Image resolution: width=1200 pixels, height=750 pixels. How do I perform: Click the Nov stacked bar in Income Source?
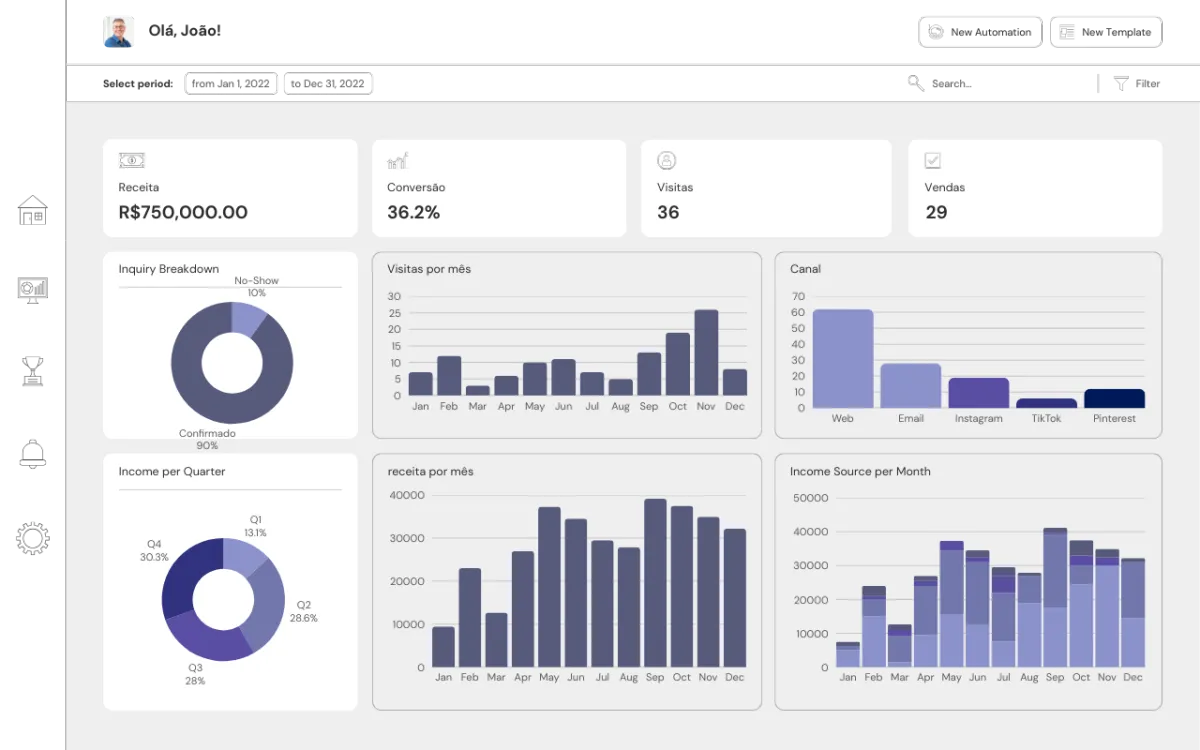tap(1107, 608)
